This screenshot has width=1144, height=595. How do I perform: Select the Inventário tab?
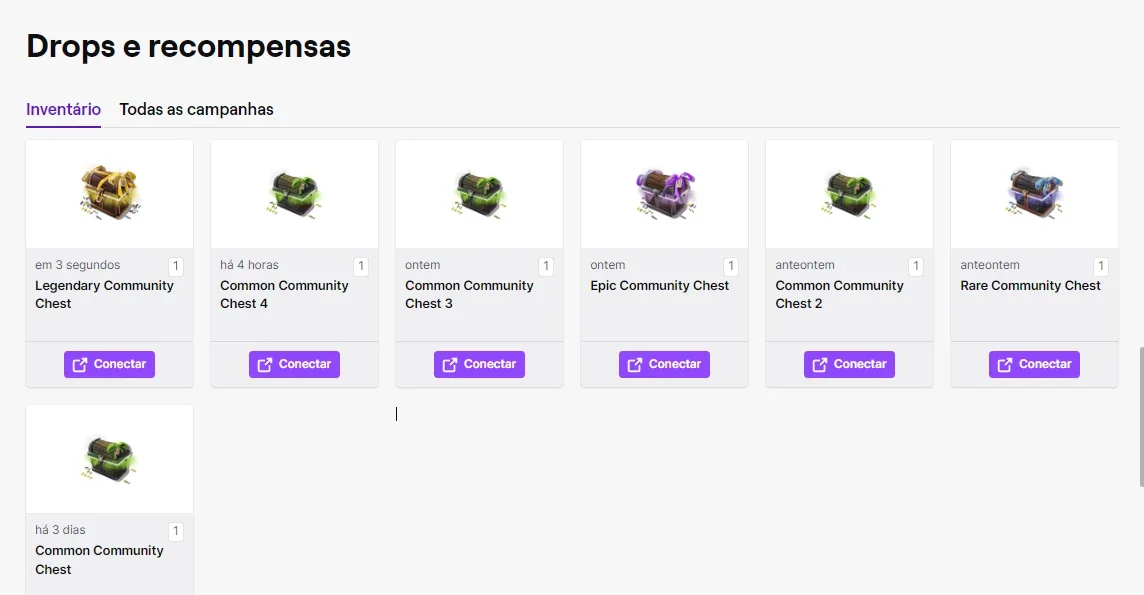[x=63, y=109]
